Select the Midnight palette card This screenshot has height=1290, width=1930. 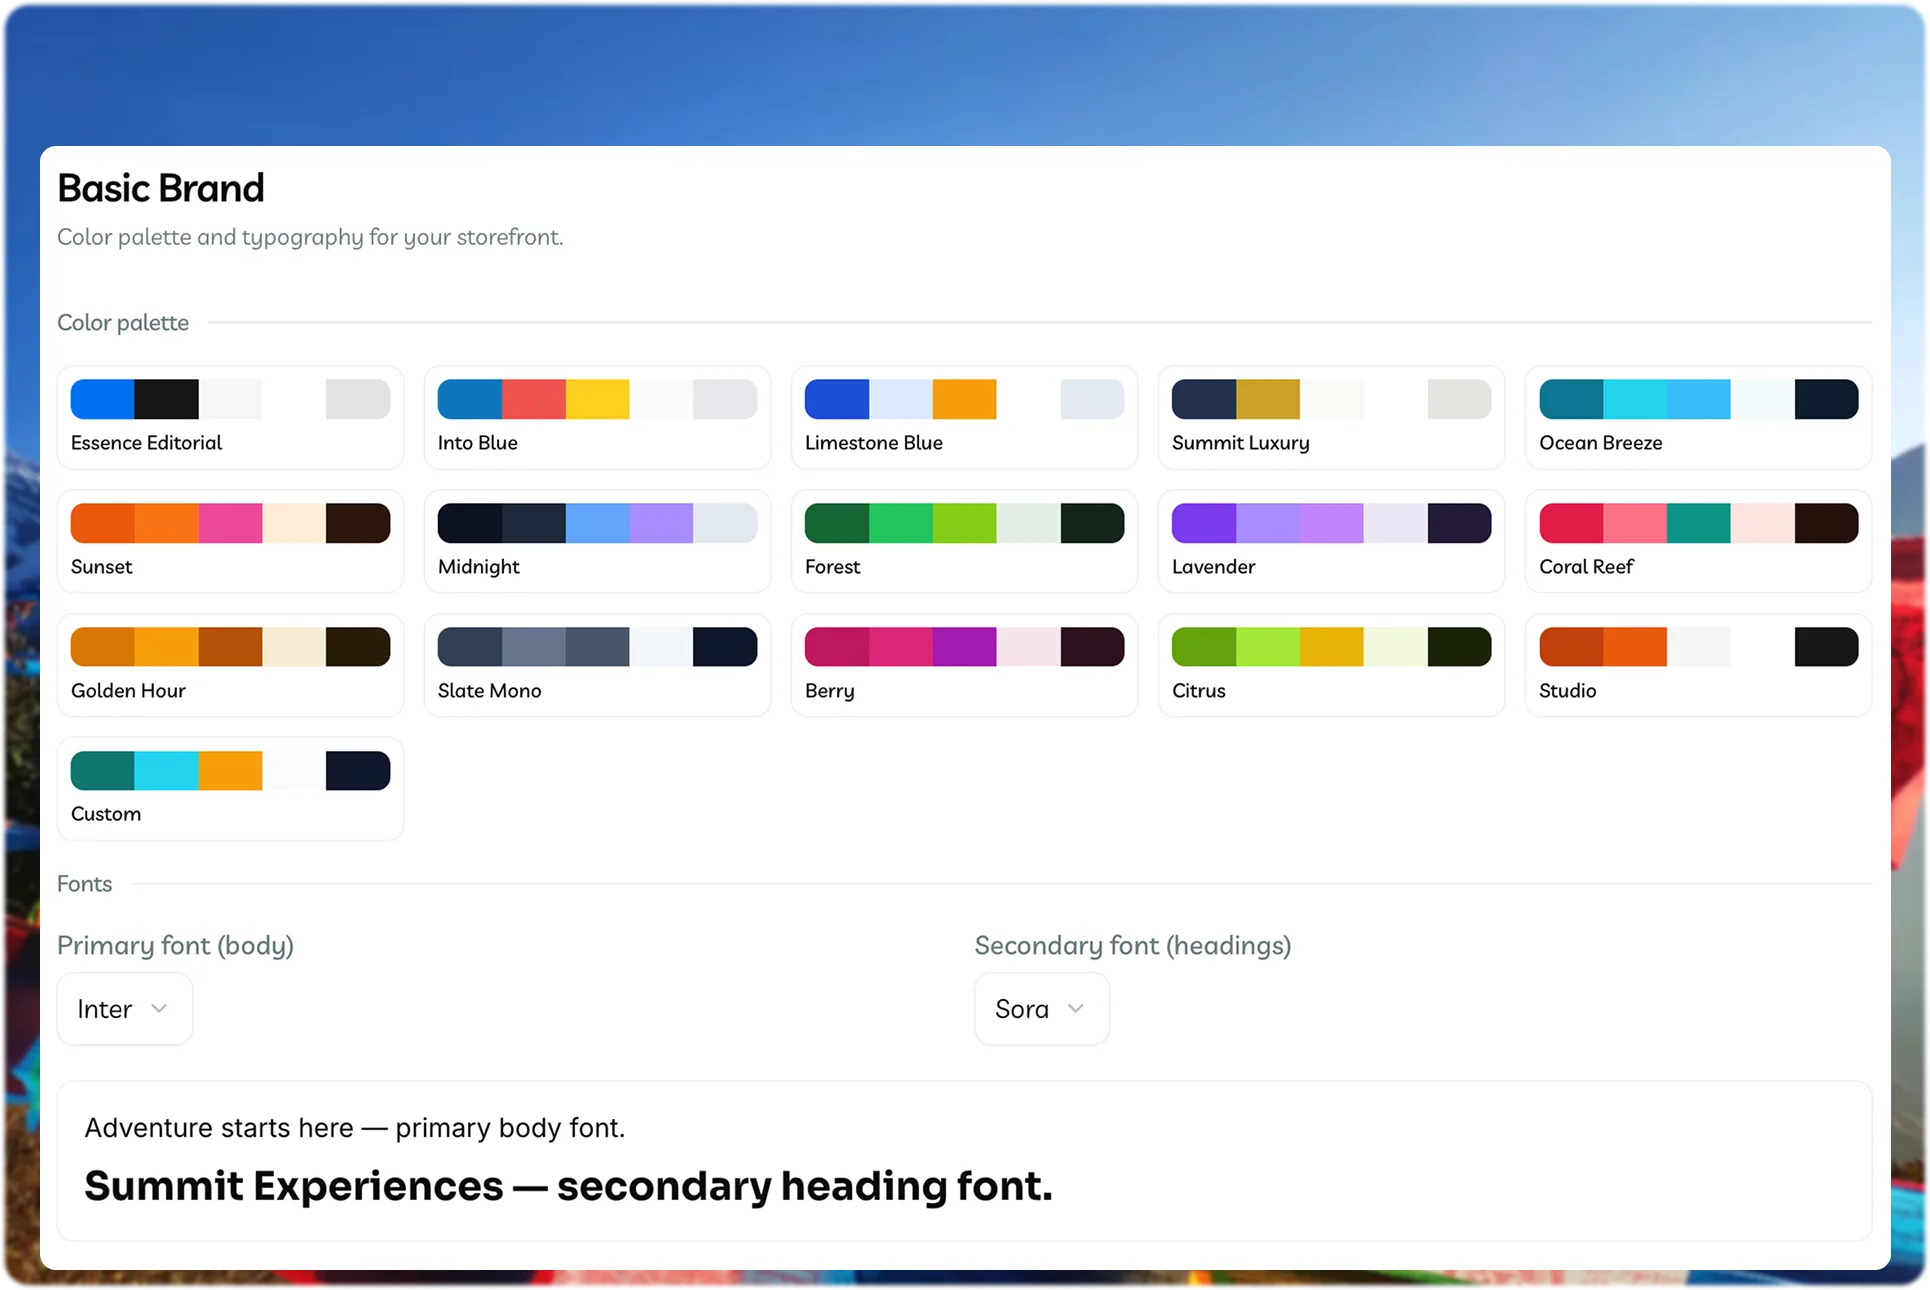(597, 541)
